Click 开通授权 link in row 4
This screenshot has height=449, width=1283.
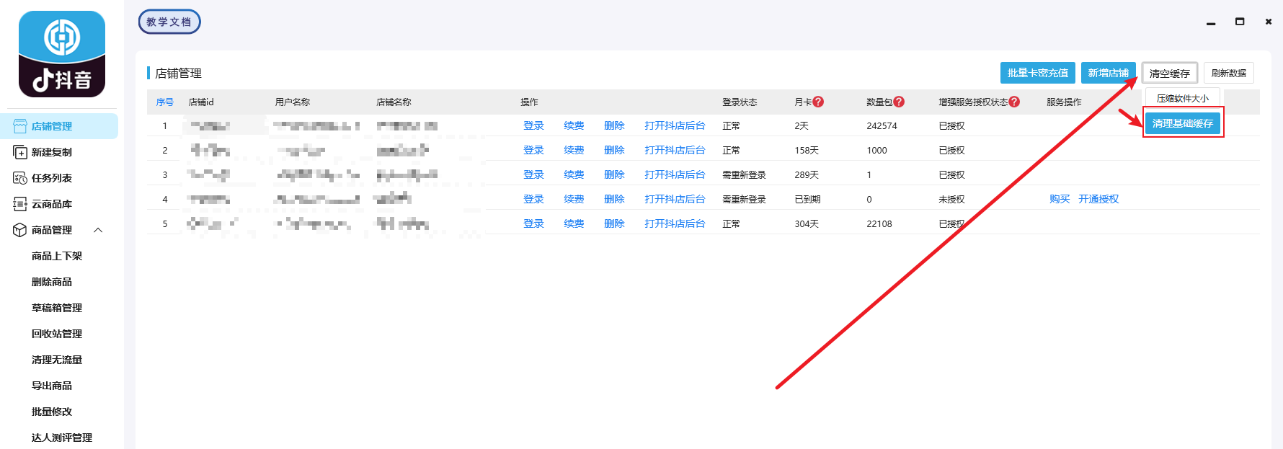pyautogui.click(x=1098, y=199)
